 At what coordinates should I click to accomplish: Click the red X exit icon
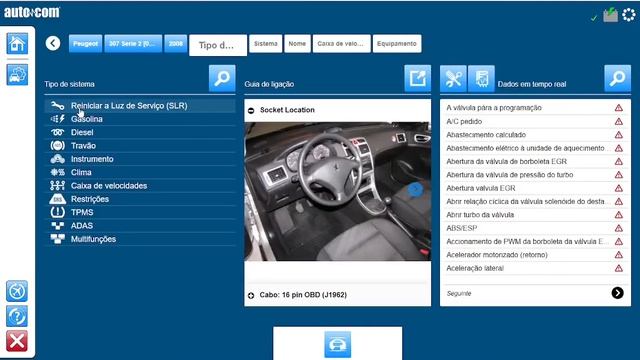17,341
